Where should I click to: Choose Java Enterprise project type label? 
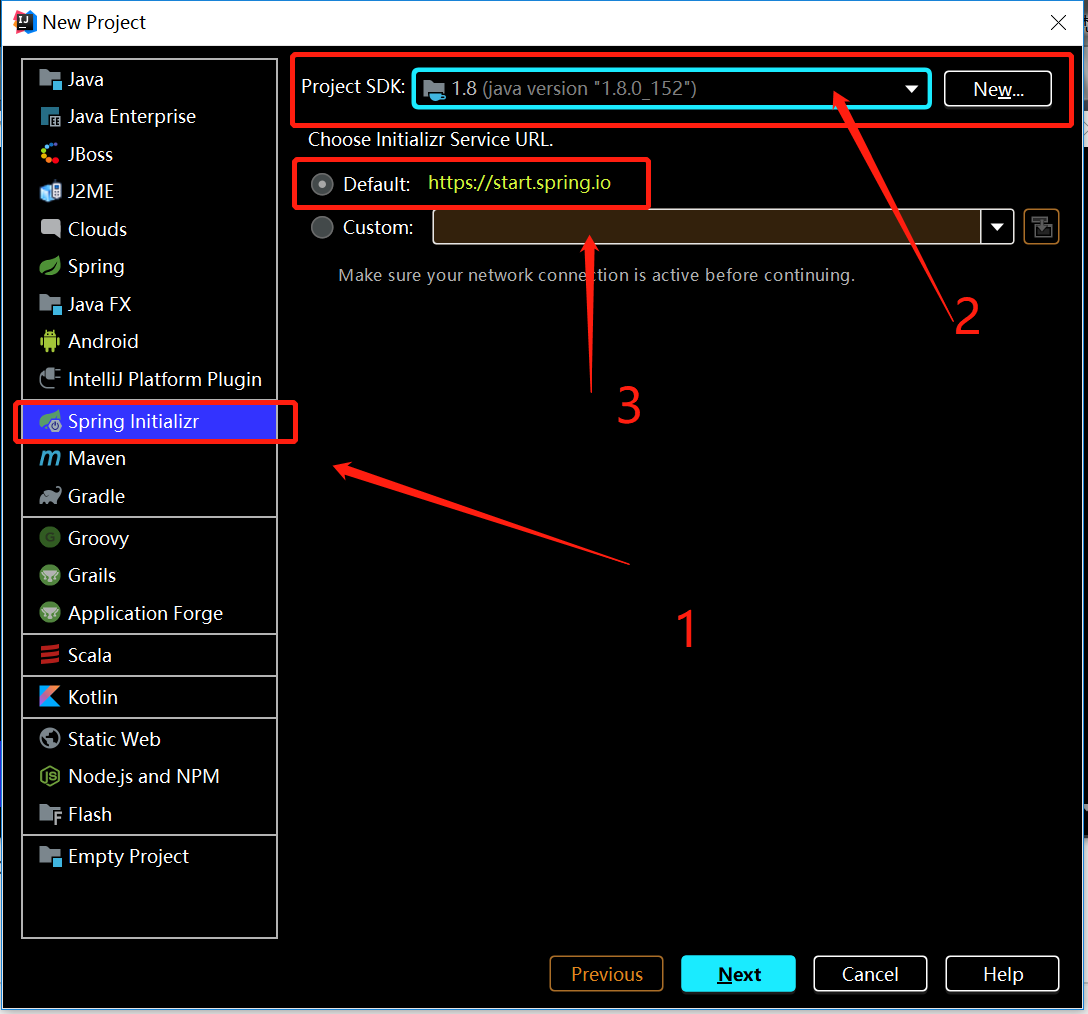(132, 117)
